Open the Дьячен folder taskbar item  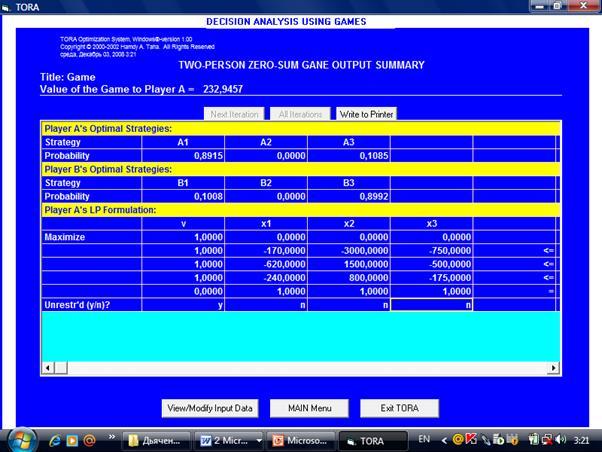[x=157, y=440]
